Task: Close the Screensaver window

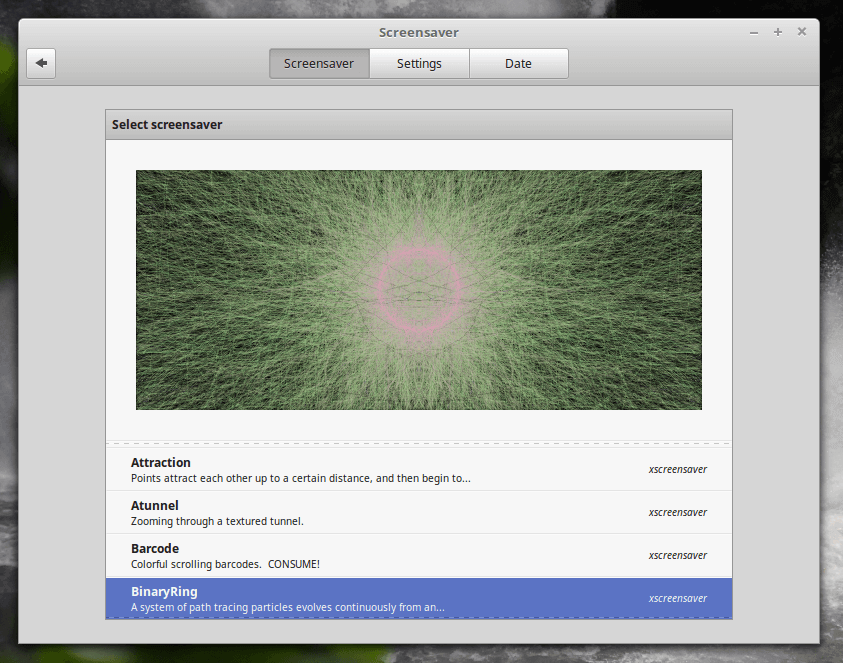Action: (802, 32)
